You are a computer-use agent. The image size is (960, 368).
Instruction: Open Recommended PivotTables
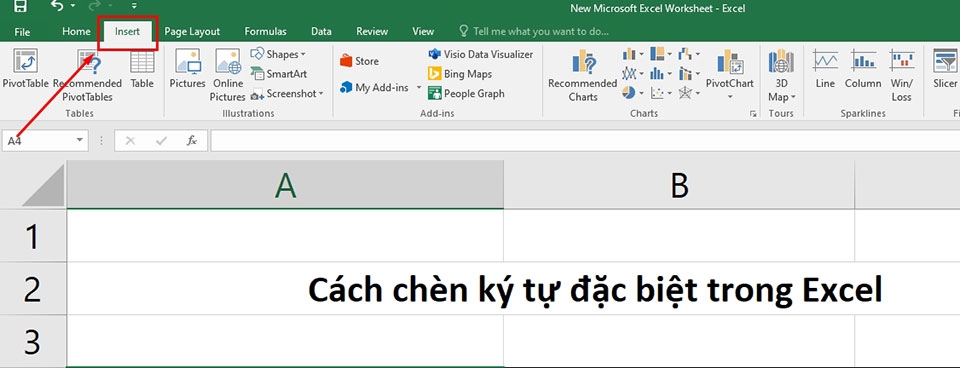[x=88, y=75]
